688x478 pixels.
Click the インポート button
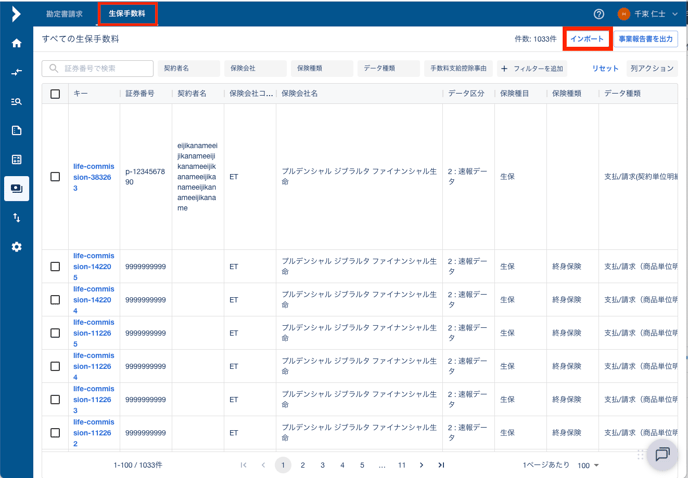coord(587,39)
